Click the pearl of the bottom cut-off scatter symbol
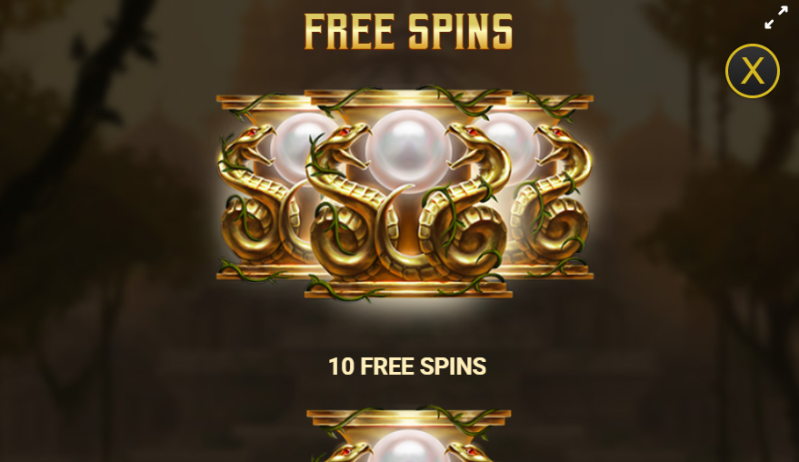Screen dimensions: 799x462 (408, 447)
